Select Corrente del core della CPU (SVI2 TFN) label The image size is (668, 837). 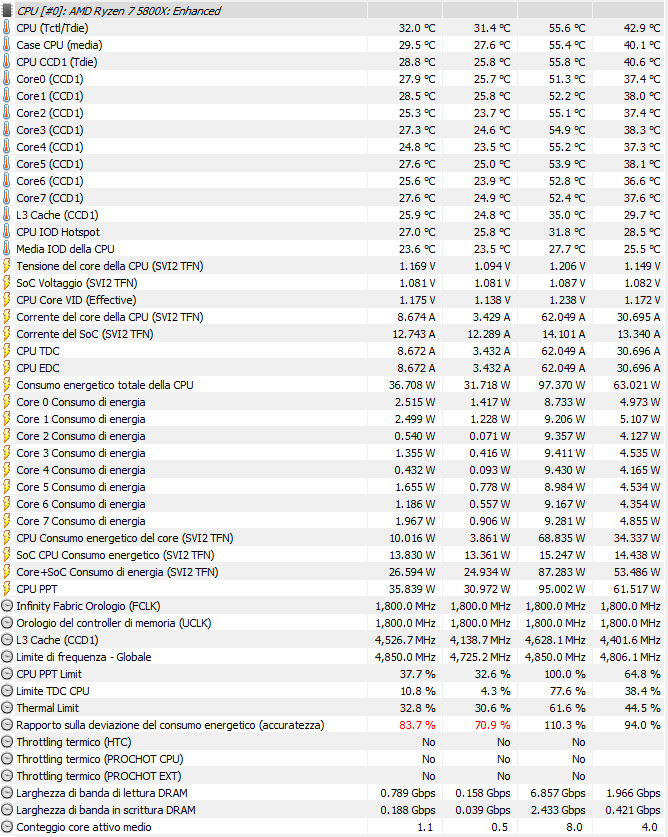coord(109,317)
